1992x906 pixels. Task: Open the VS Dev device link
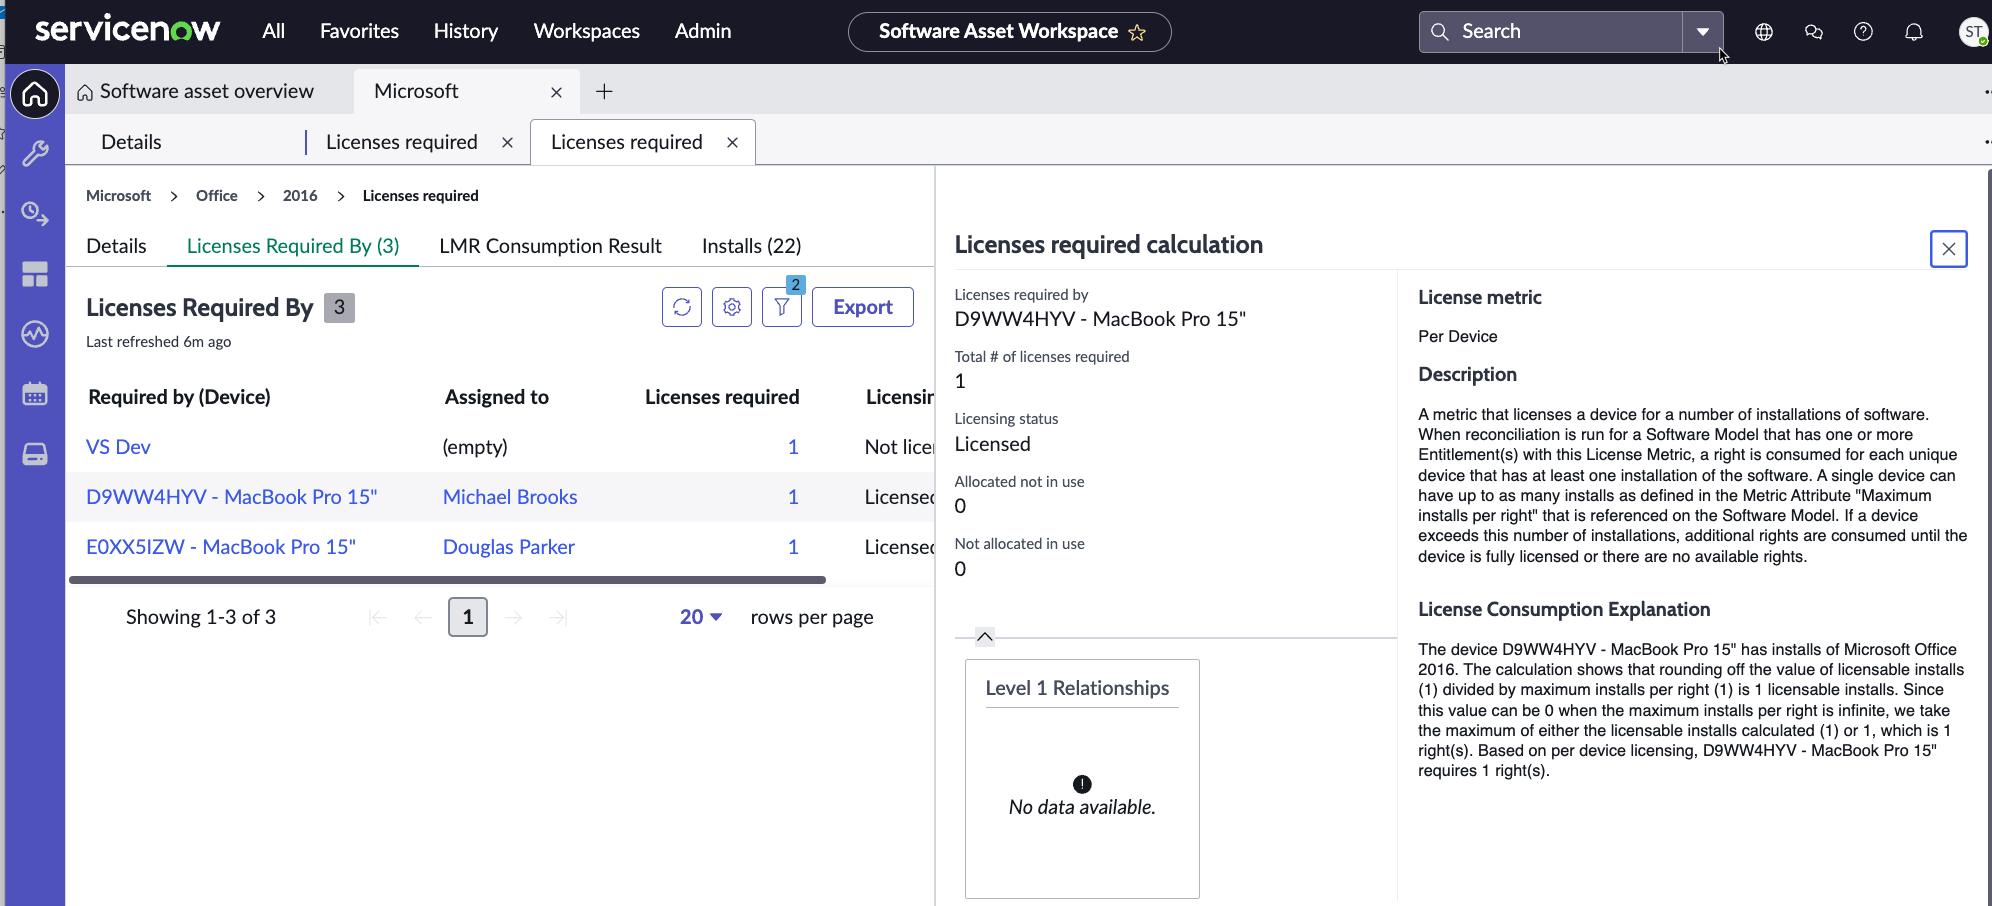pos(118,447)
